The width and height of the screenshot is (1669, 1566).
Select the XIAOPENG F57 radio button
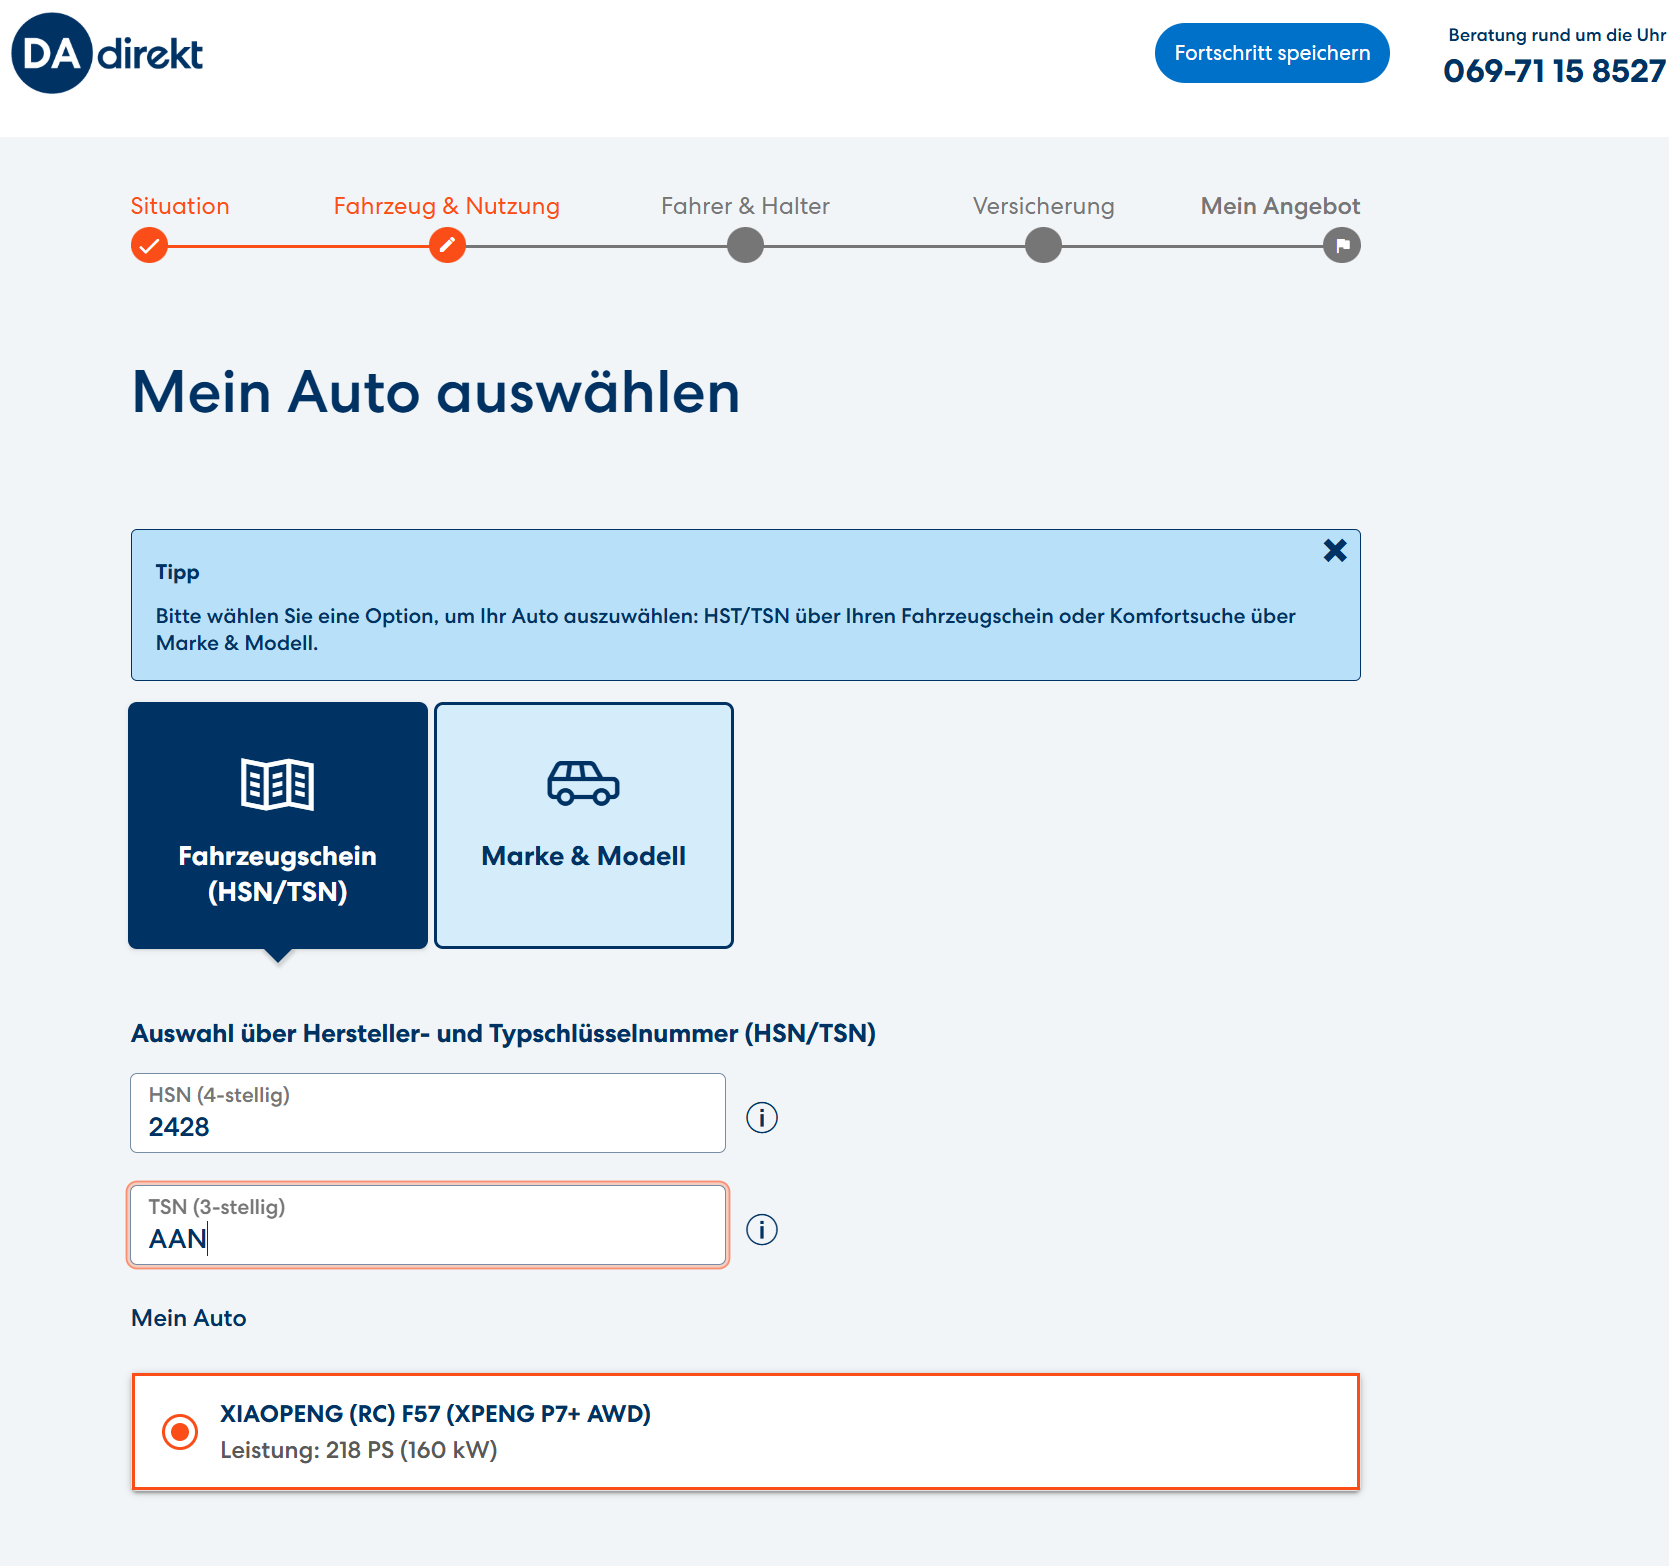[x=180, y=1432]
